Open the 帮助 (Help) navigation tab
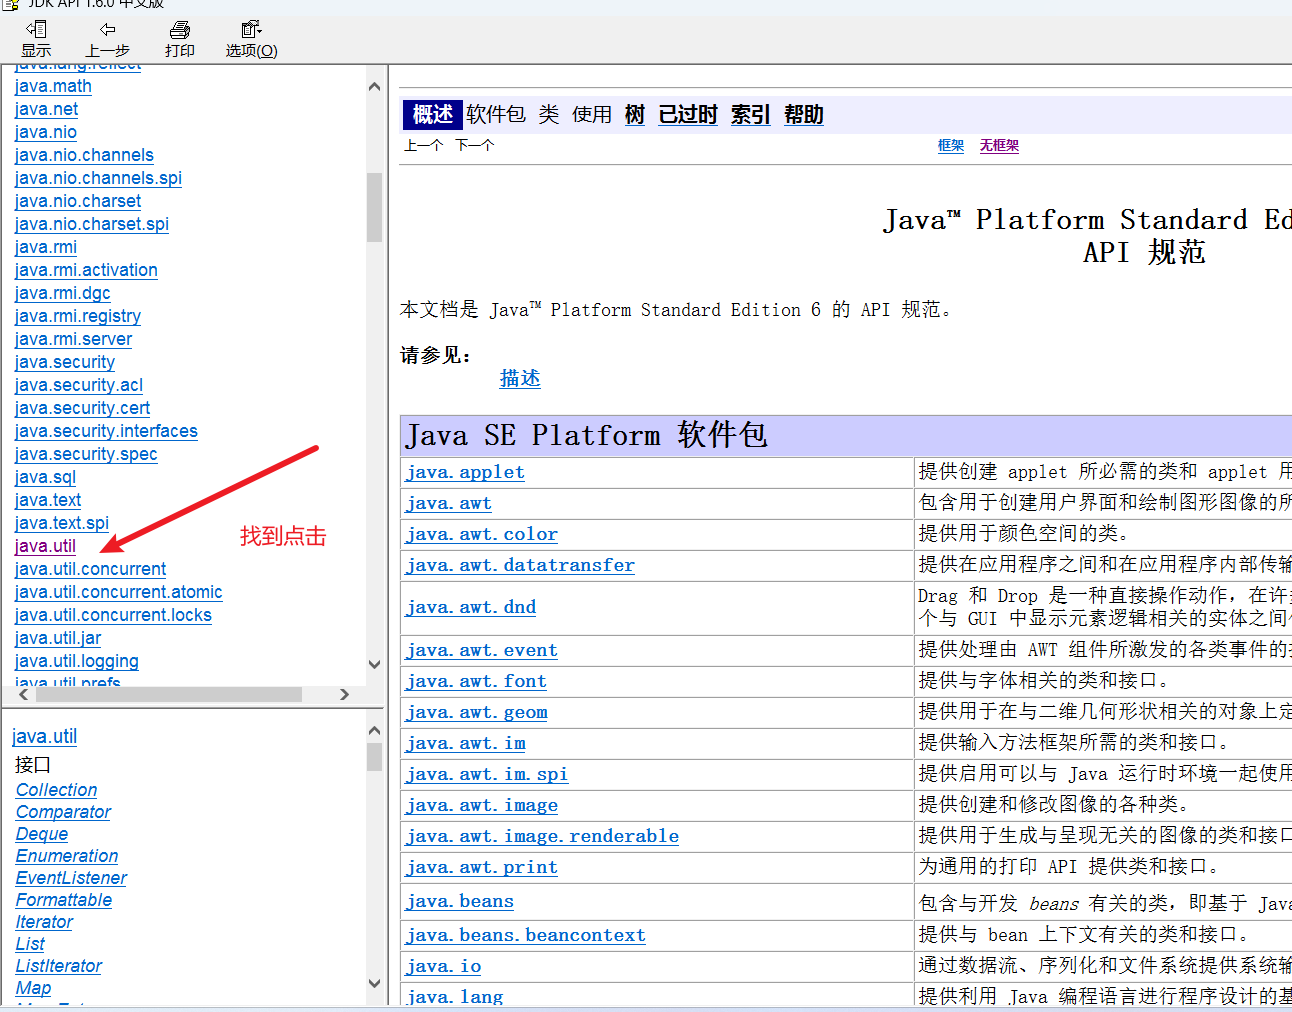 804,115
